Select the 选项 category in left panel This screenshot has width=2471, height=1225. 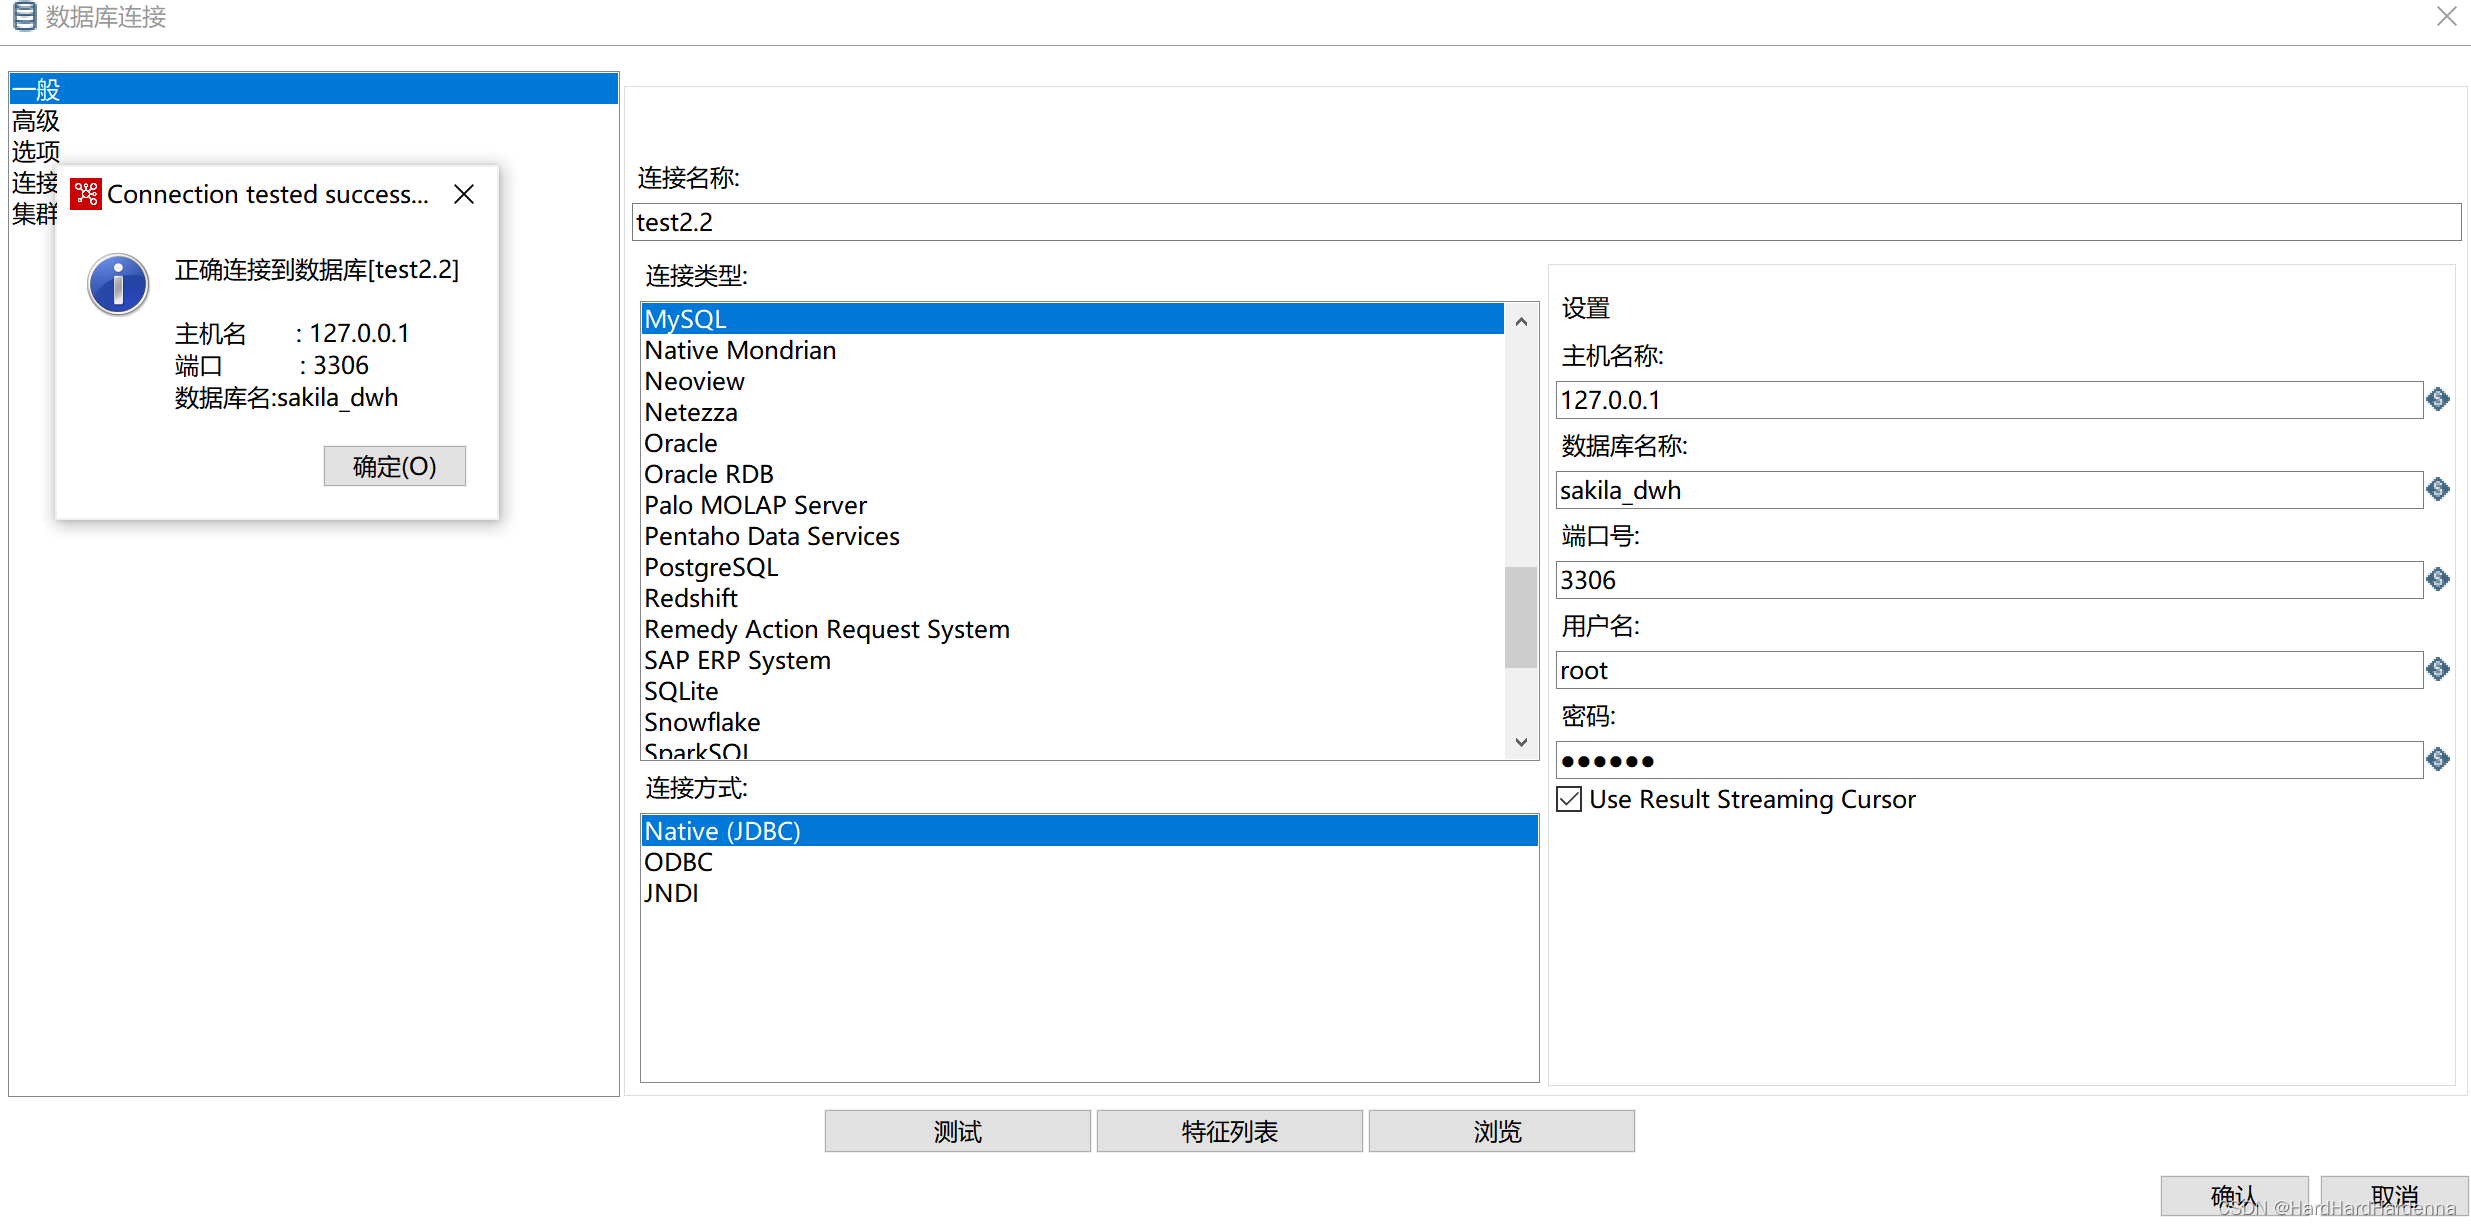pyautogui.click(x=36, y=151)
